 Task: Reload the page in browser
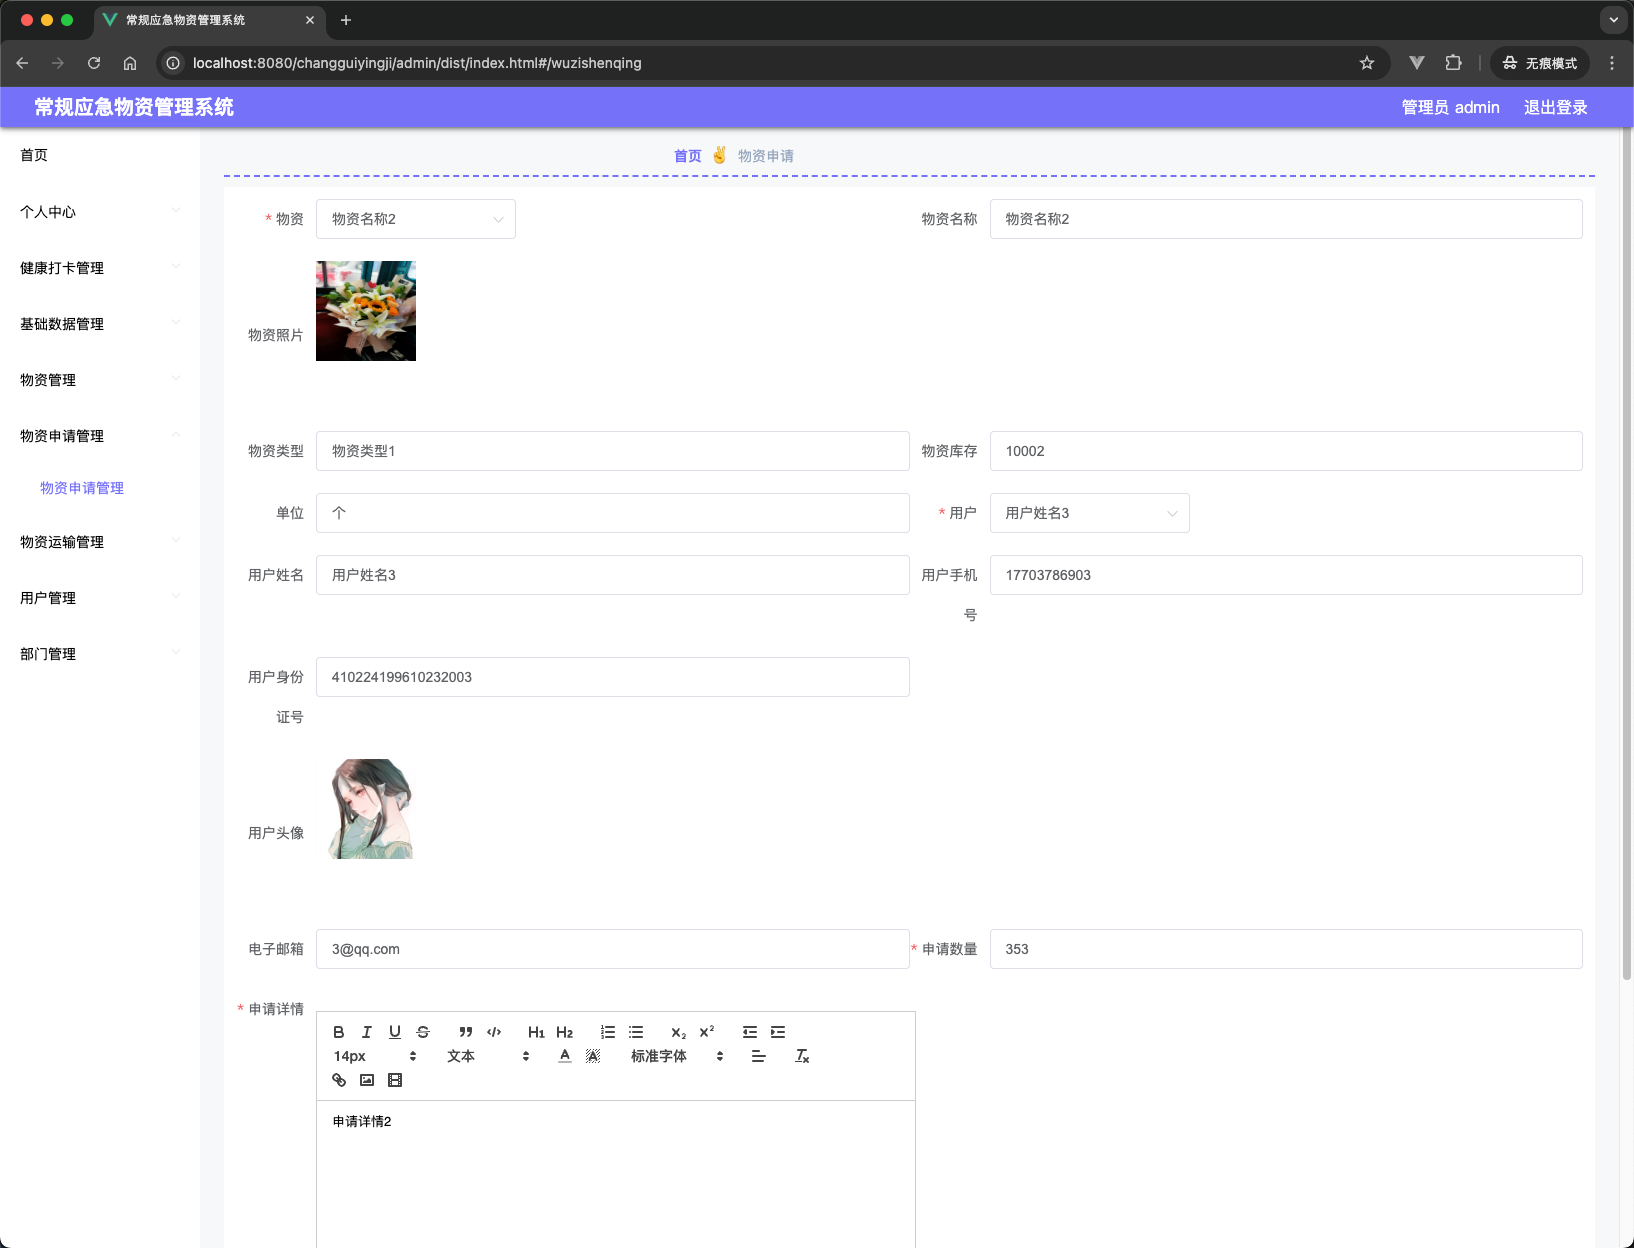click(94, 63)
